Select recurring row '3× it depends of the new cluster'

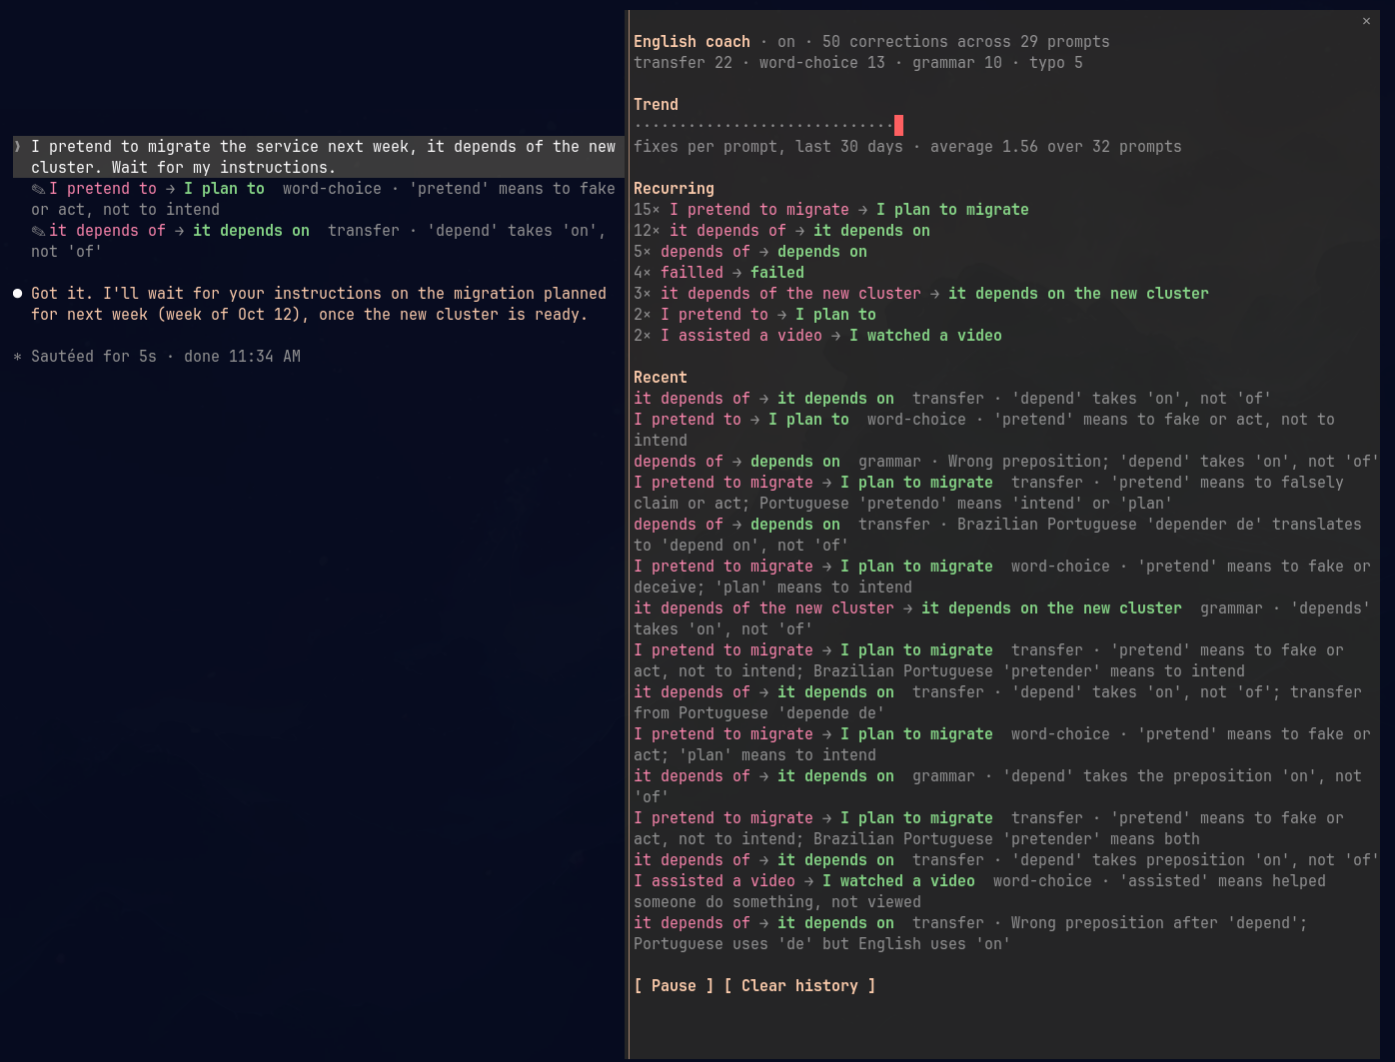click(921, 294)
